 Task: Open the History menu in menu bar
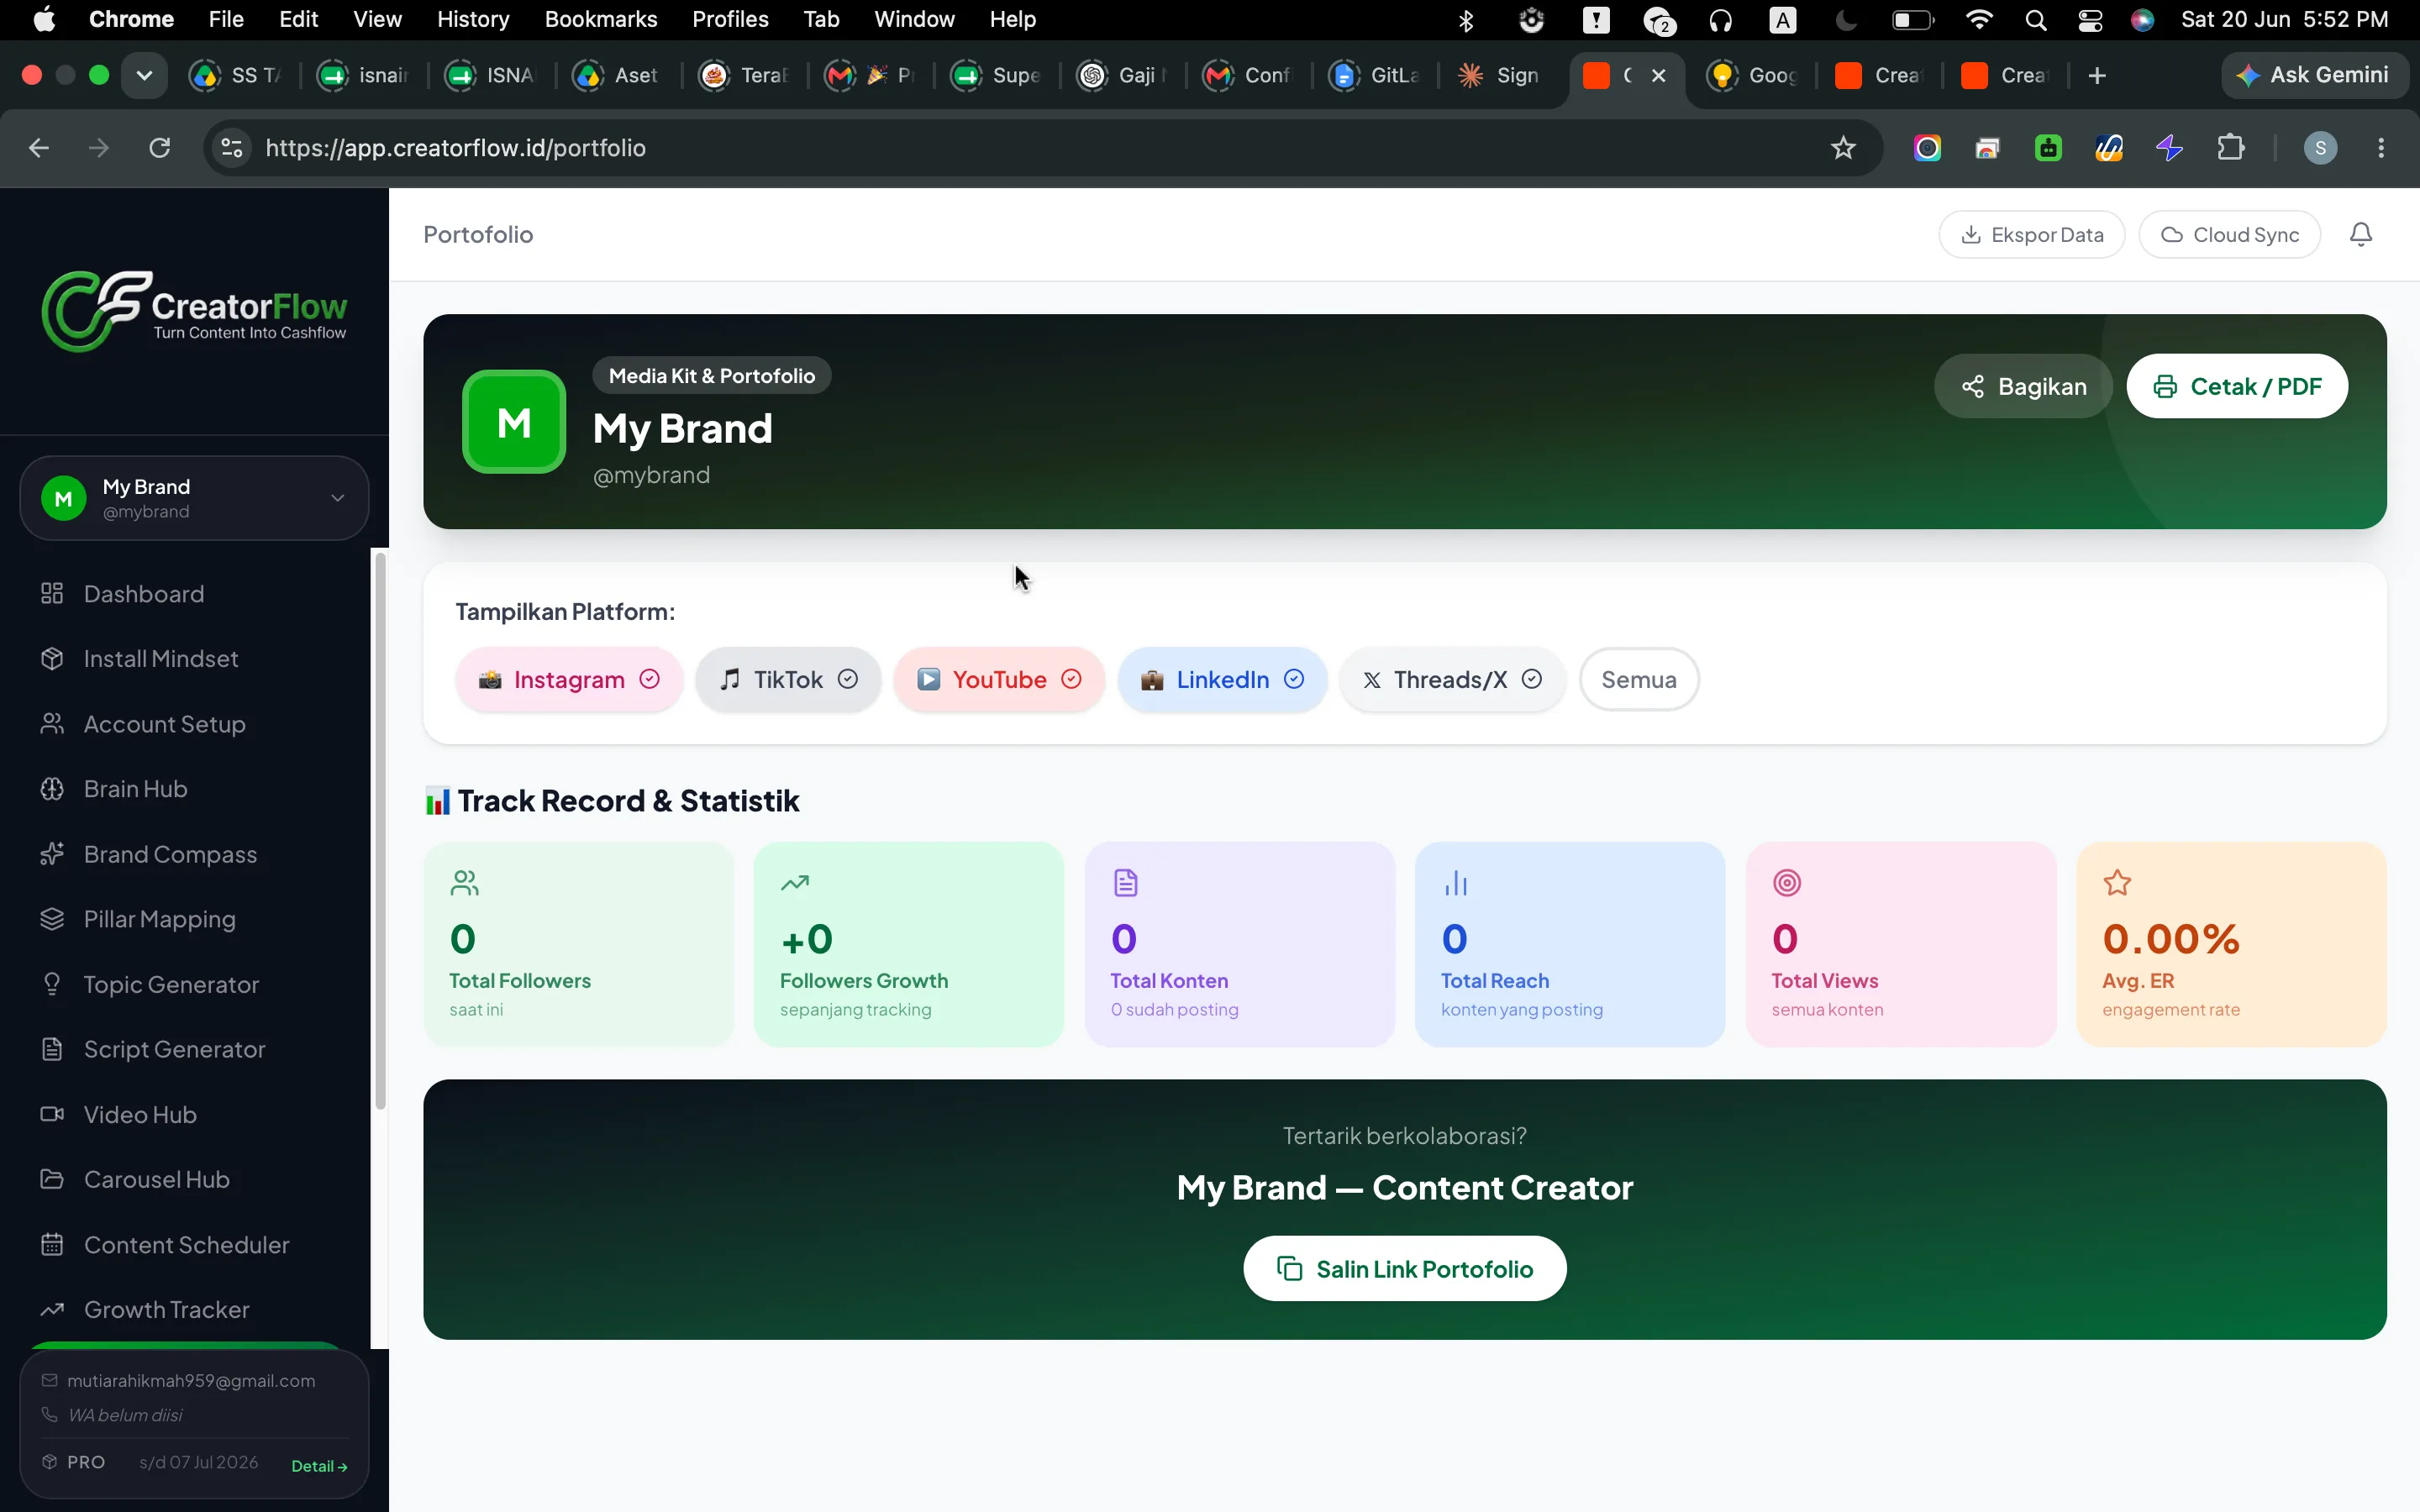(472, 19)
